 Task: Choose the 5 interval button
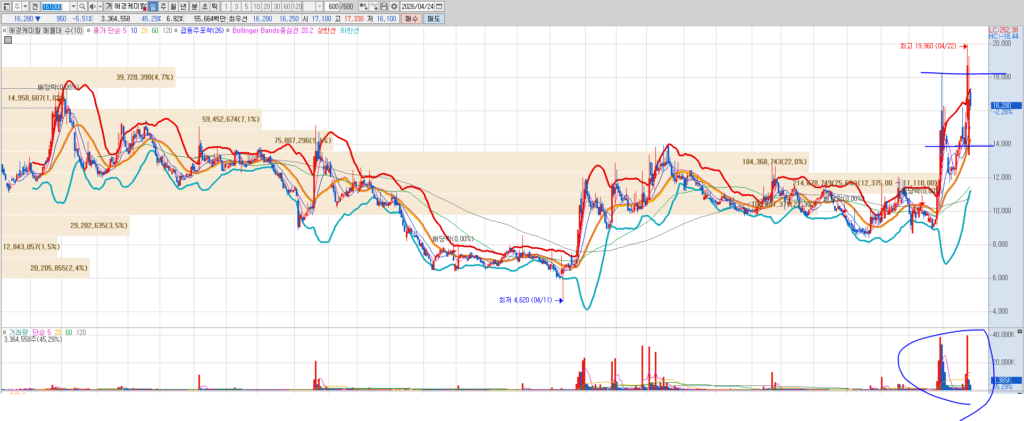(246, 7)
